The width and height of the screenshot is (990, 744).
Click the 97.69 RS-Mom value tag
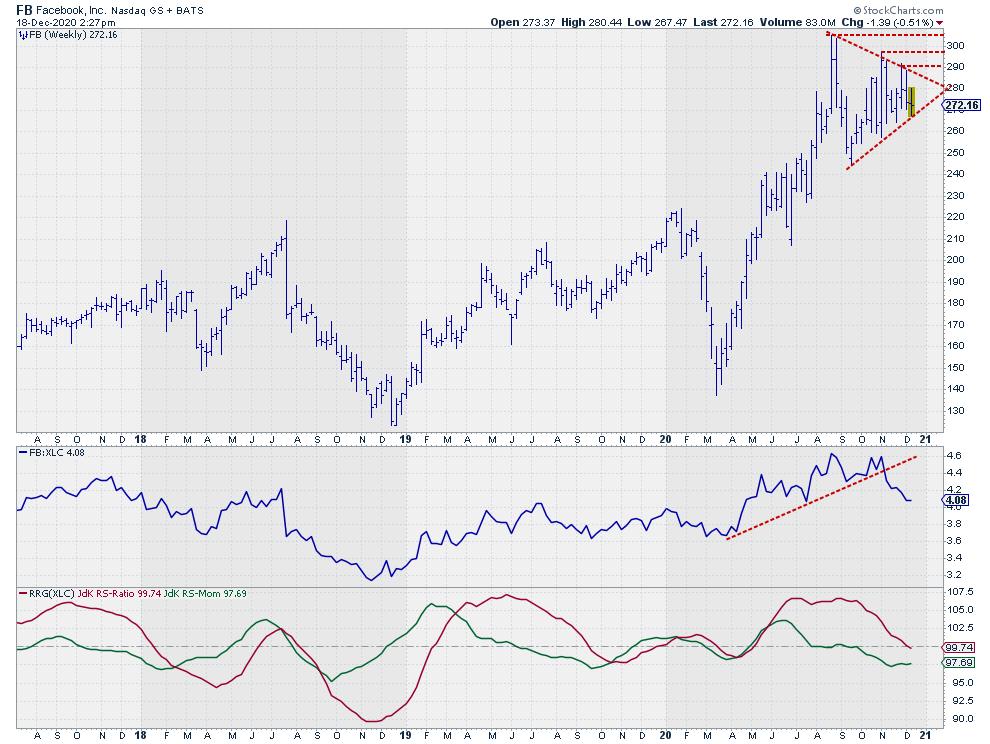(957, 662)
